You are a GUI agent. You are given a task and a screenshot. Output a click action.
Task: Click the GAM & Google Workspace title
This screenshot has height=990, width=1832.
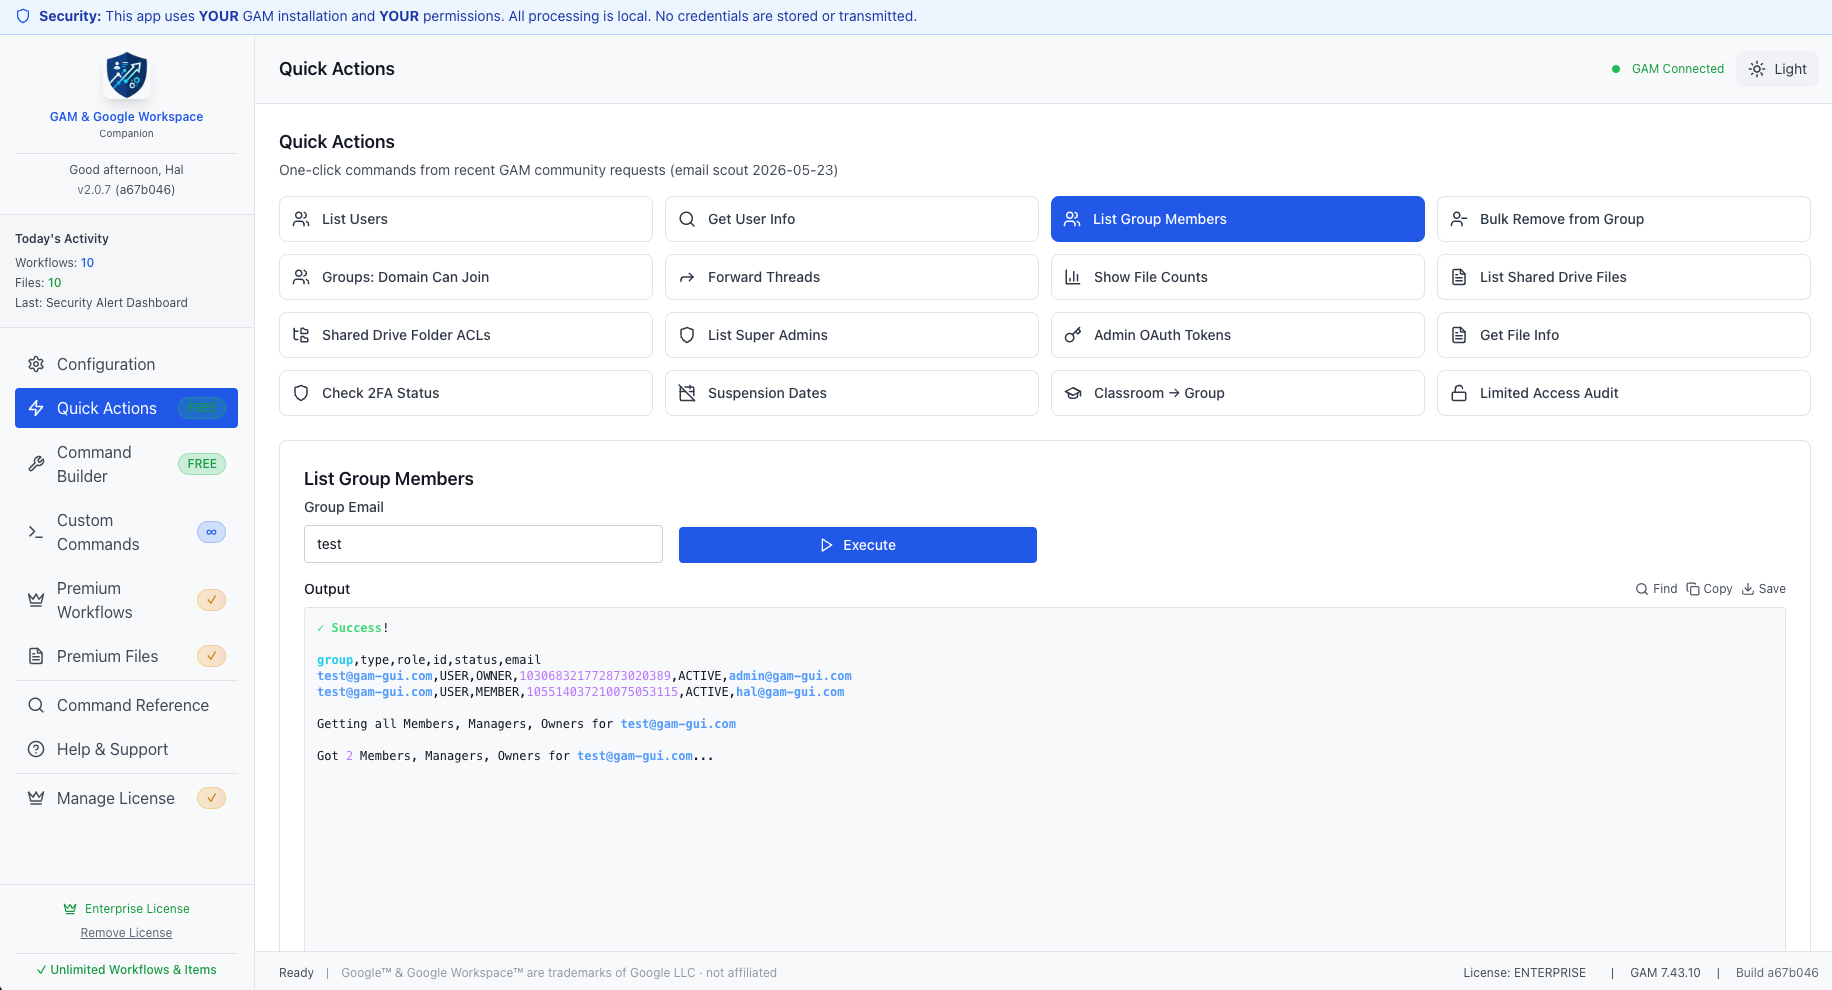(126, 117)
